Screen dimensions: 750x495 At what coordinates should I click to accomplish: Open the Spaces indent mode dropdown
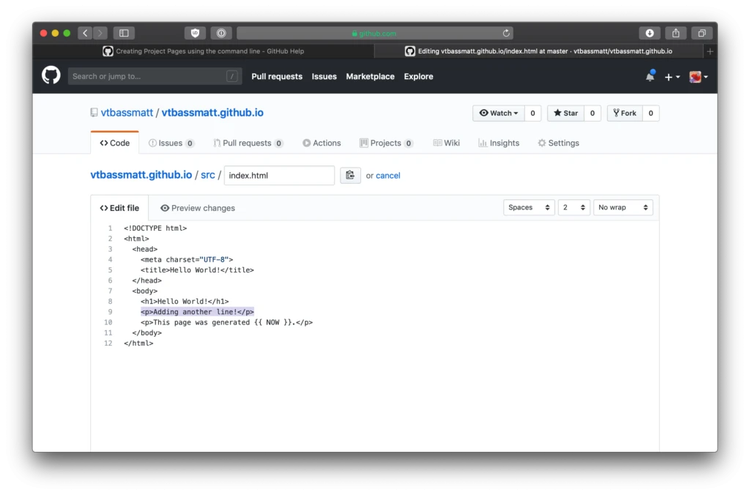point(528,208)
